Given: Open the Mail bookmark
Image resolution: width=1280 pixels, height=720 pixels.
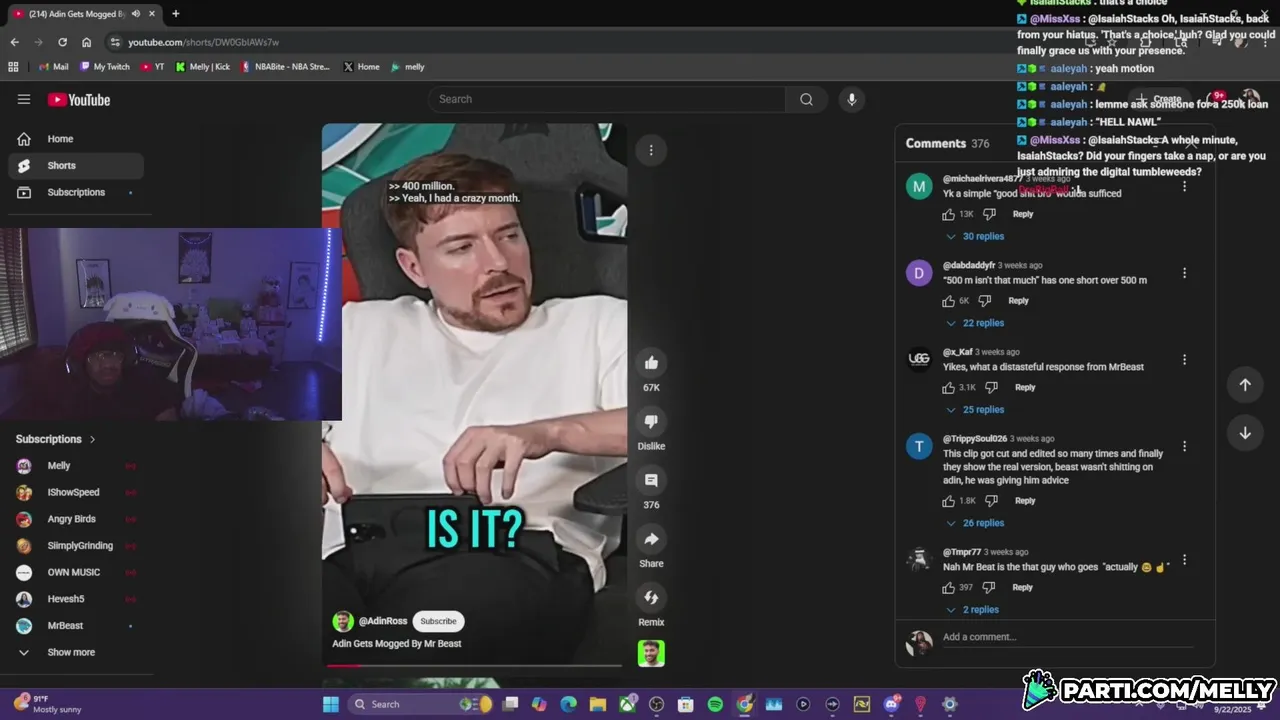Looking at the screenshot, I should (x=53, y=67).
